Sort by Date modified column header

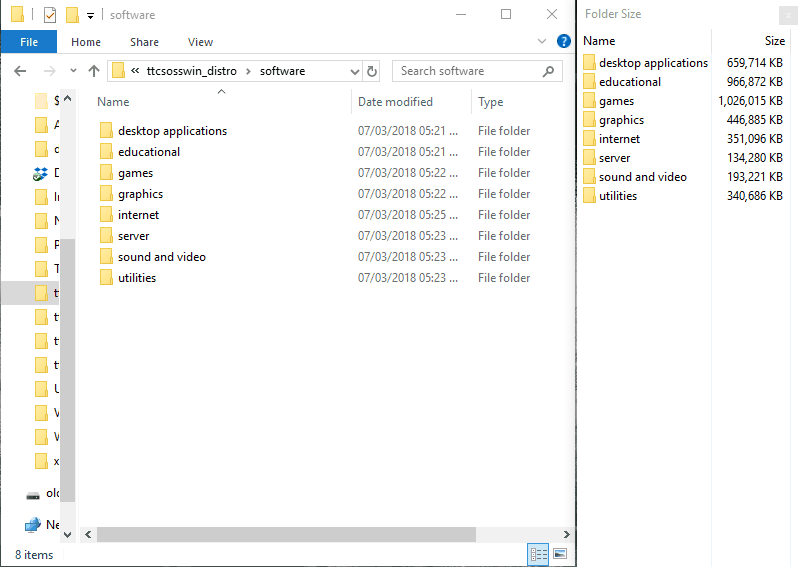click(x=395, y=102)
